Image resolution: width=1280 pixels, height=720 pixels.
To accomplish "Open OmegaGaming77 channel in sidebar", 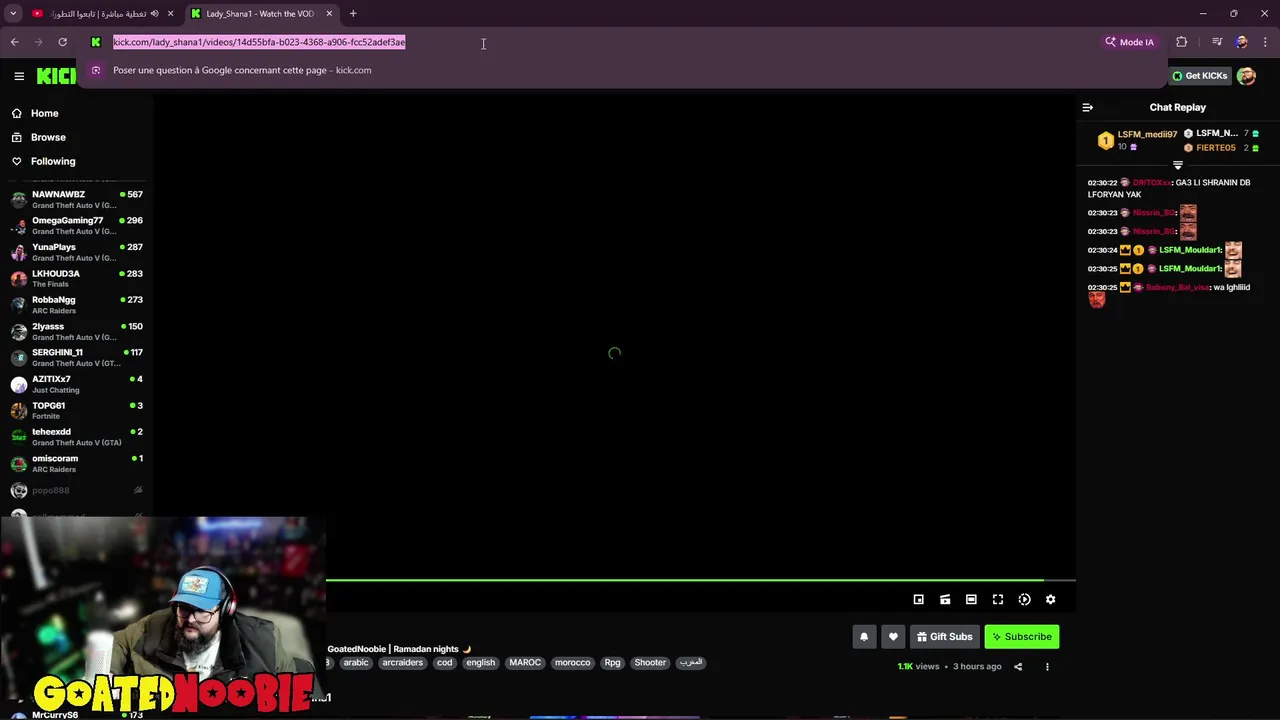I will pyautogui.click(x=76, y=226).
